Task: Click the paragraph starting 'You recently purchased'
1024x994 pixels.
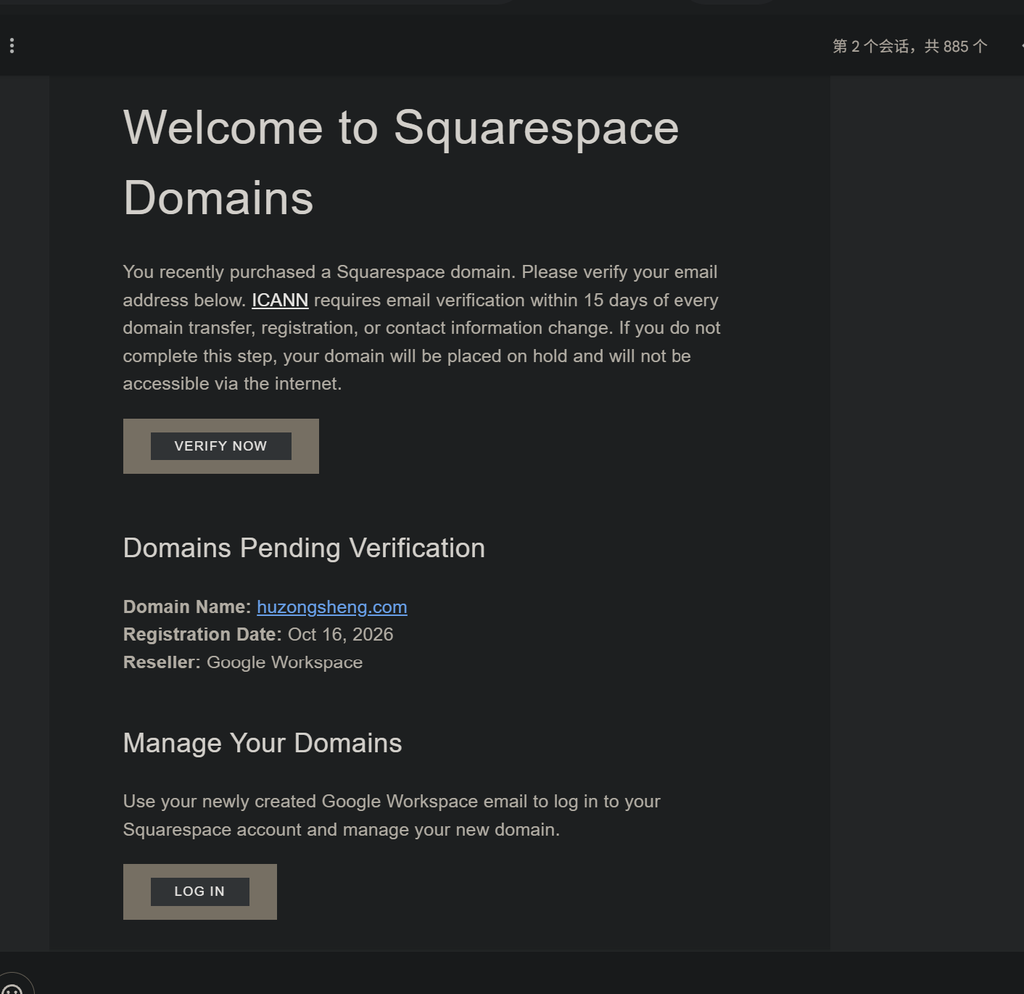Action: [x=422, y=328]
